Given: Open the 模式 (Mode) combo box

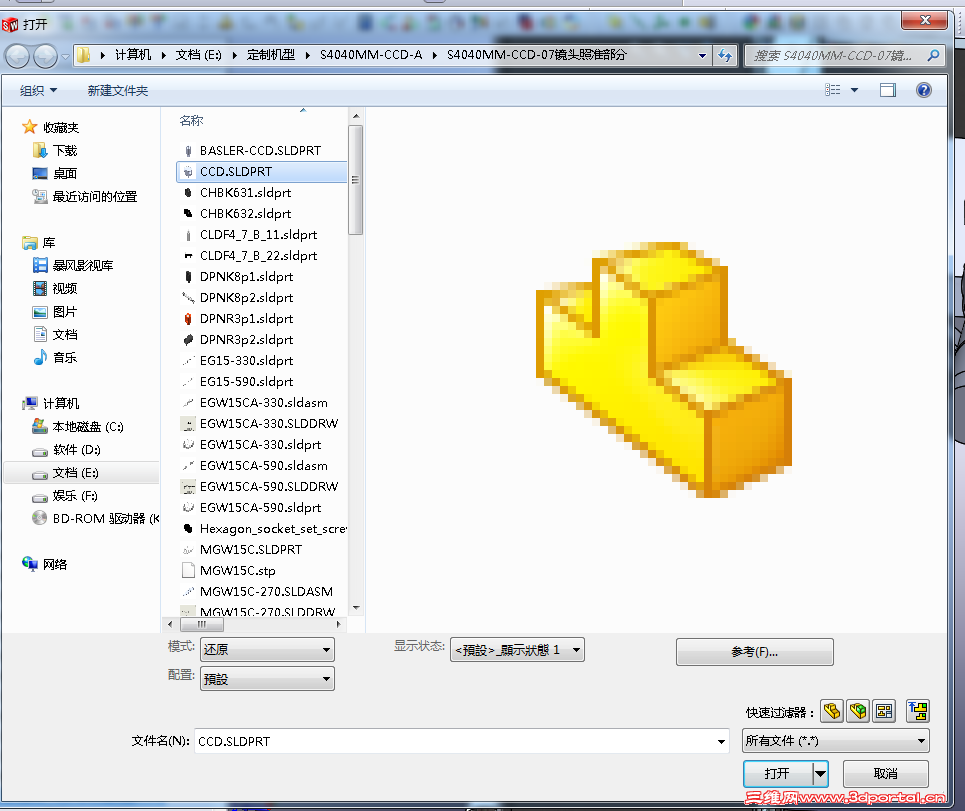Looking at the screenshot, I should 267,649.
